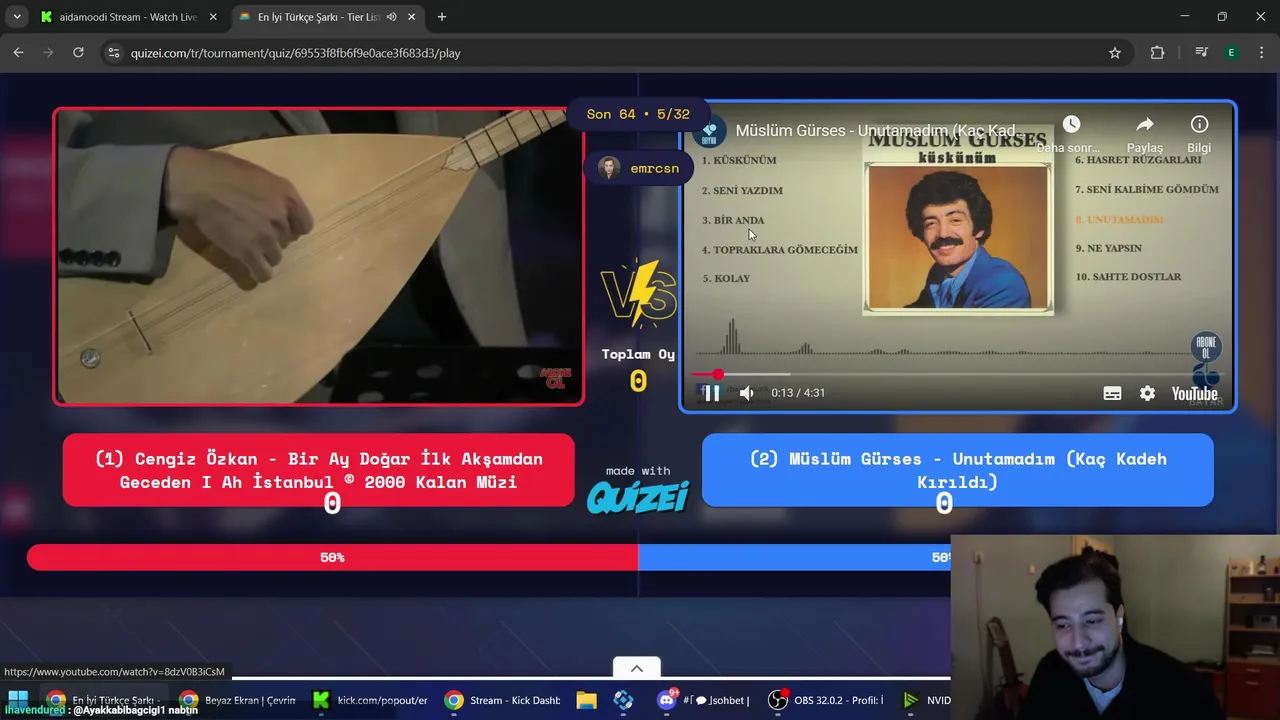Click the blue 50% vote bar
1280x720 pixels.
click(x=794, y=557)
